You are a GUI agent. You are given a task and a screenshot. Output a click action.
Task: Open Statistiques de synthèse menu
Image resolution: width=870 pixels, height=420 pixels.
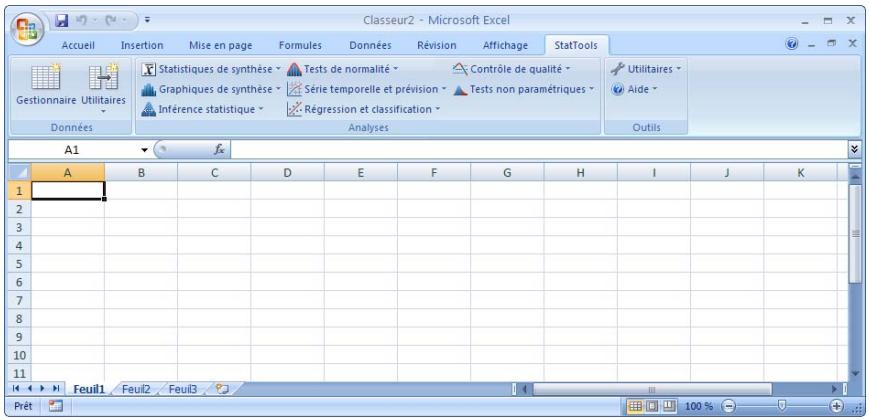(x=211, y=69)
